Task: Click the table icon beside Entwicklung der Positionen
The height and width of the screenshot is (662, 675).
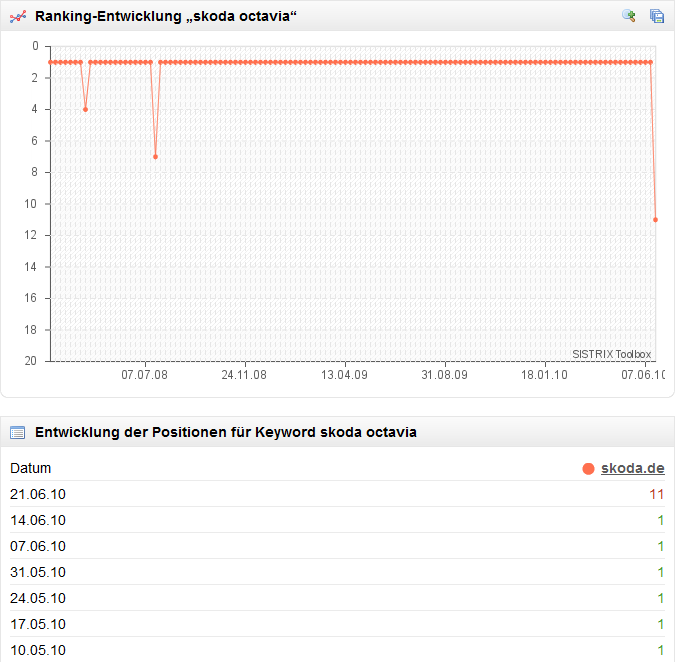Action: (17, 433)
